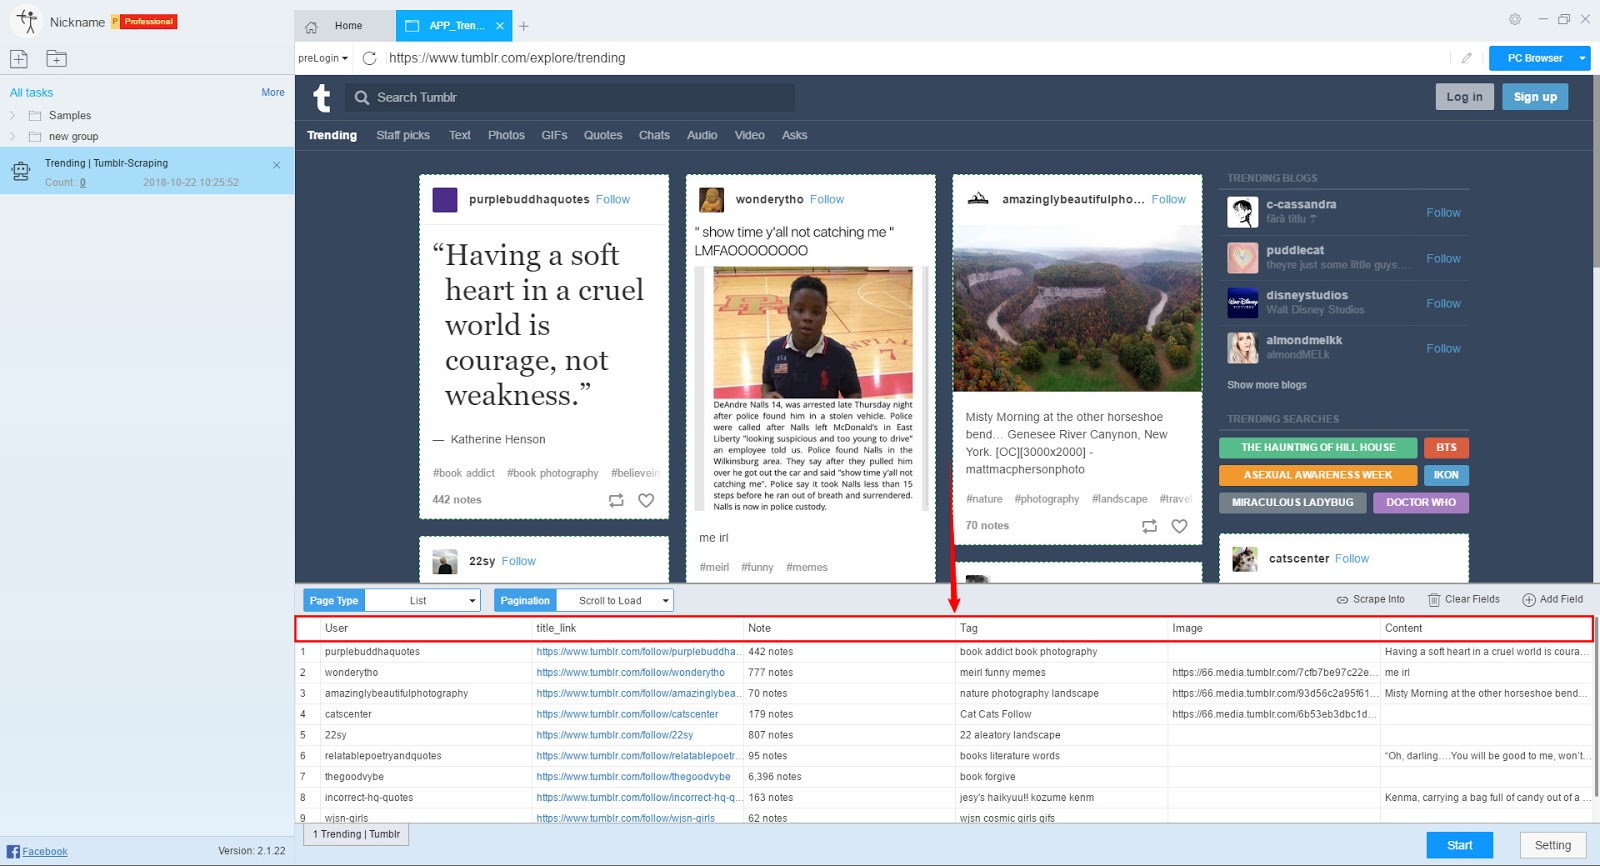Open the Page Type List dropdown
The image size is (1600, 866).
coord(422,600)
